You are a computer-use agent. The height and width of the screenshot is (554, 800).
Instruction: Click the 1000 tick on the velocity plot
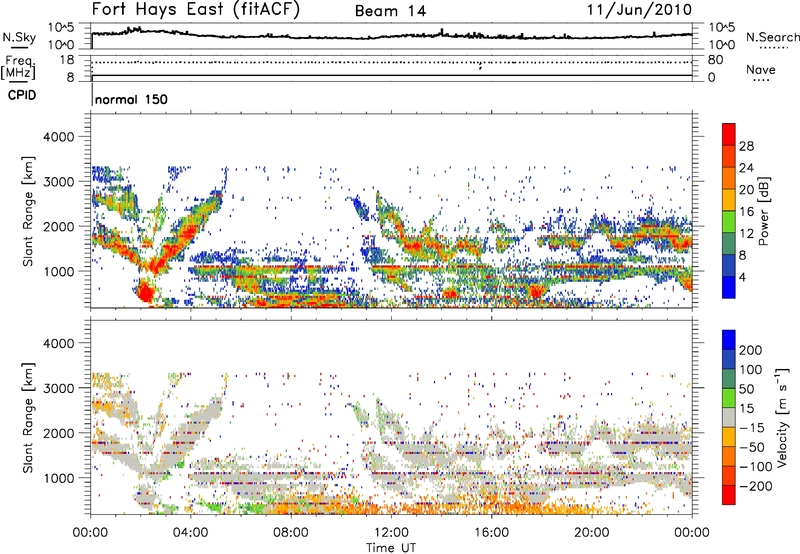pos(59,478)
